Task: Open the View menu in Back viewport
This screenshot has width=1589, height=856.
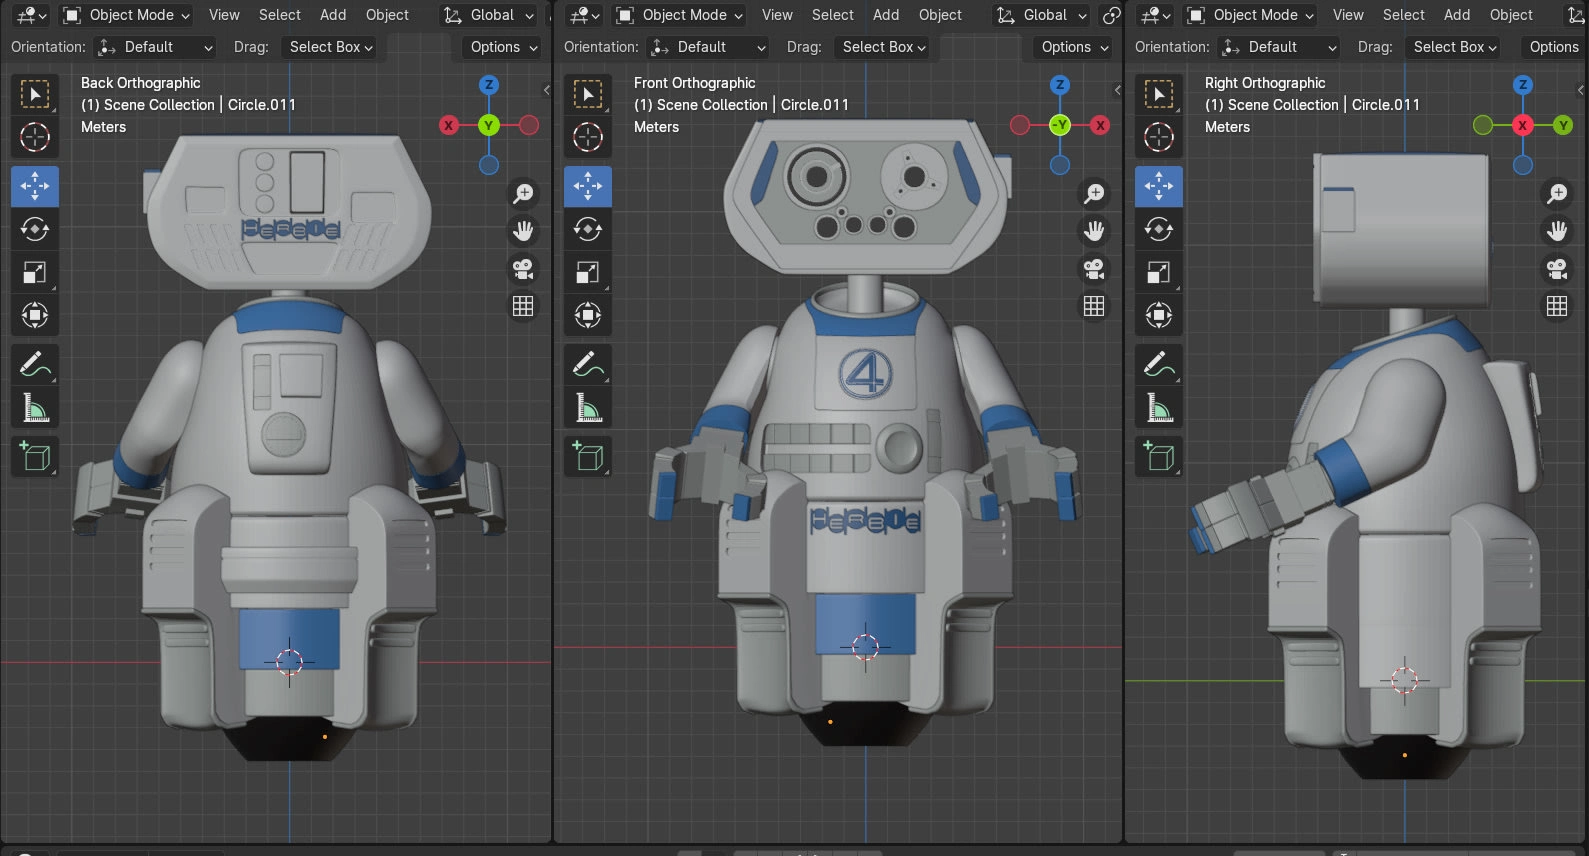Action: [224, 15]
